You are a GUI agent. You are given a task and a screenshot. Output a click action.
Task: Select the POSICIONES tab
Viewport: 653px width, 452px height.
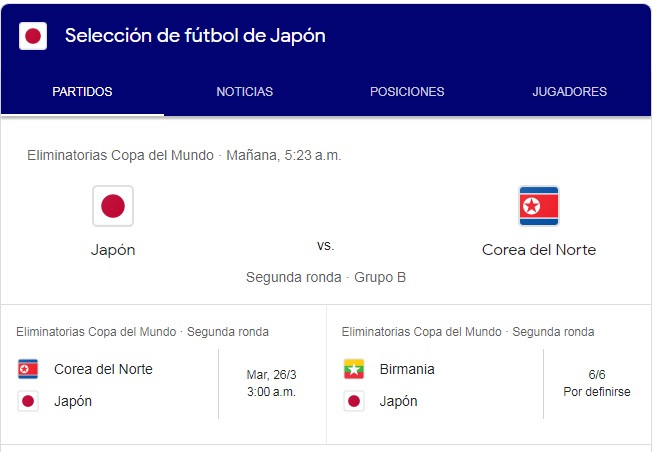(x=407, y=92)
